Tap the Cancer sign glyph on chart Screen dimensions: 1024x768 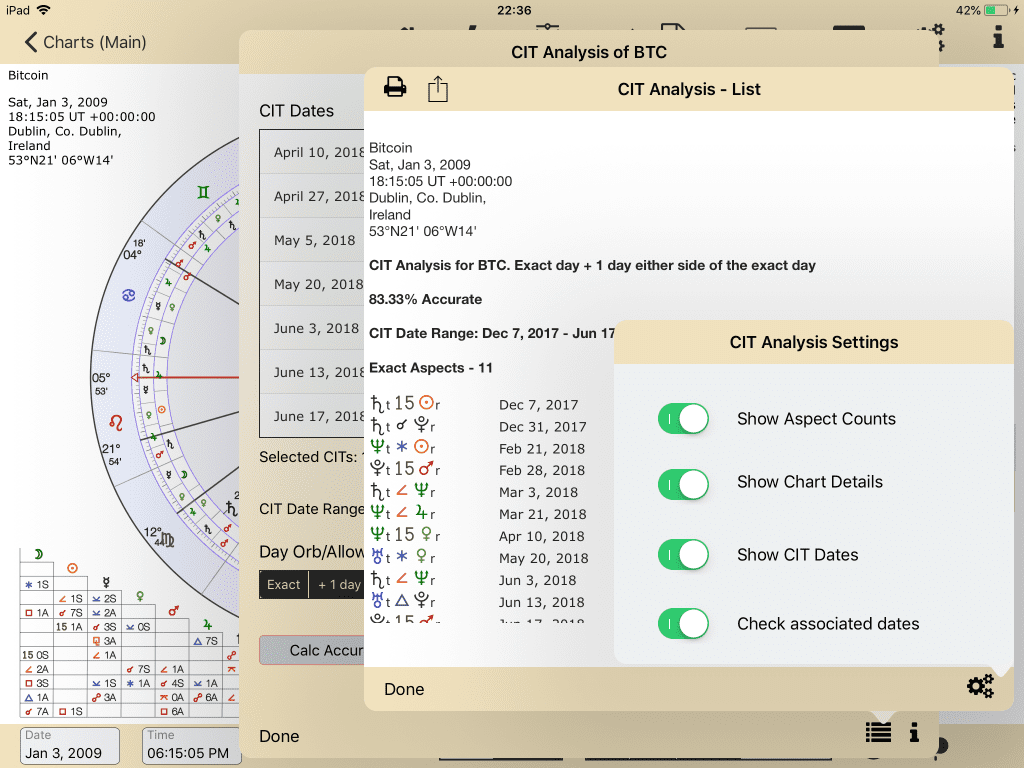click(129, 295)
